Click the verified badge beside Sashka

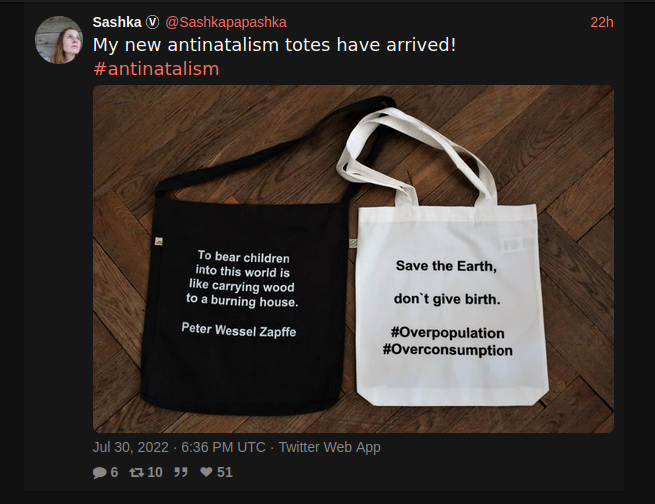point(152,22)
